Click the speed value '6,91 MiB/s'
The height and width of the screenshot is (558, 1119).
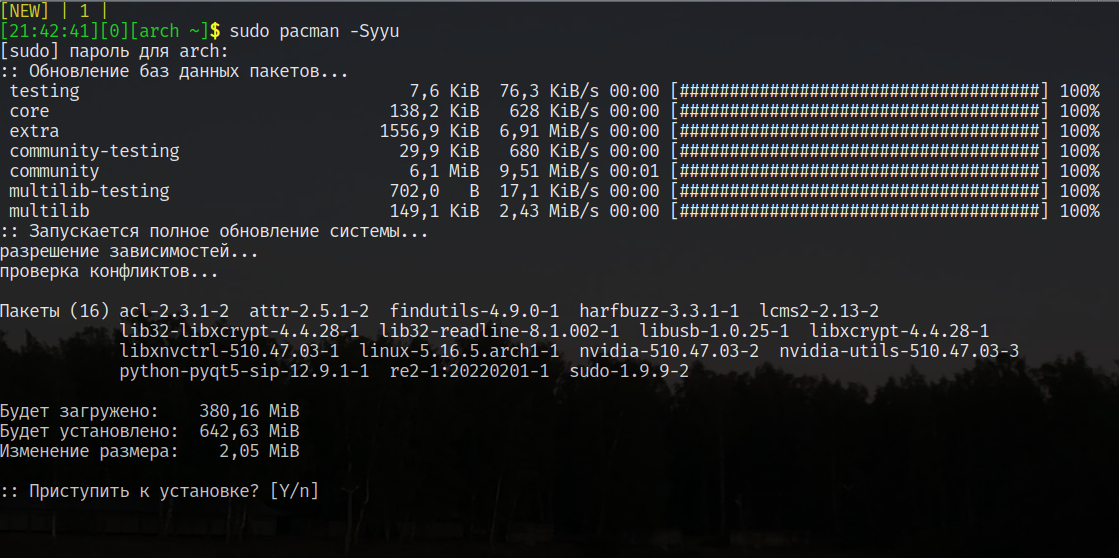pyautogui.click(x=549, y=131)
